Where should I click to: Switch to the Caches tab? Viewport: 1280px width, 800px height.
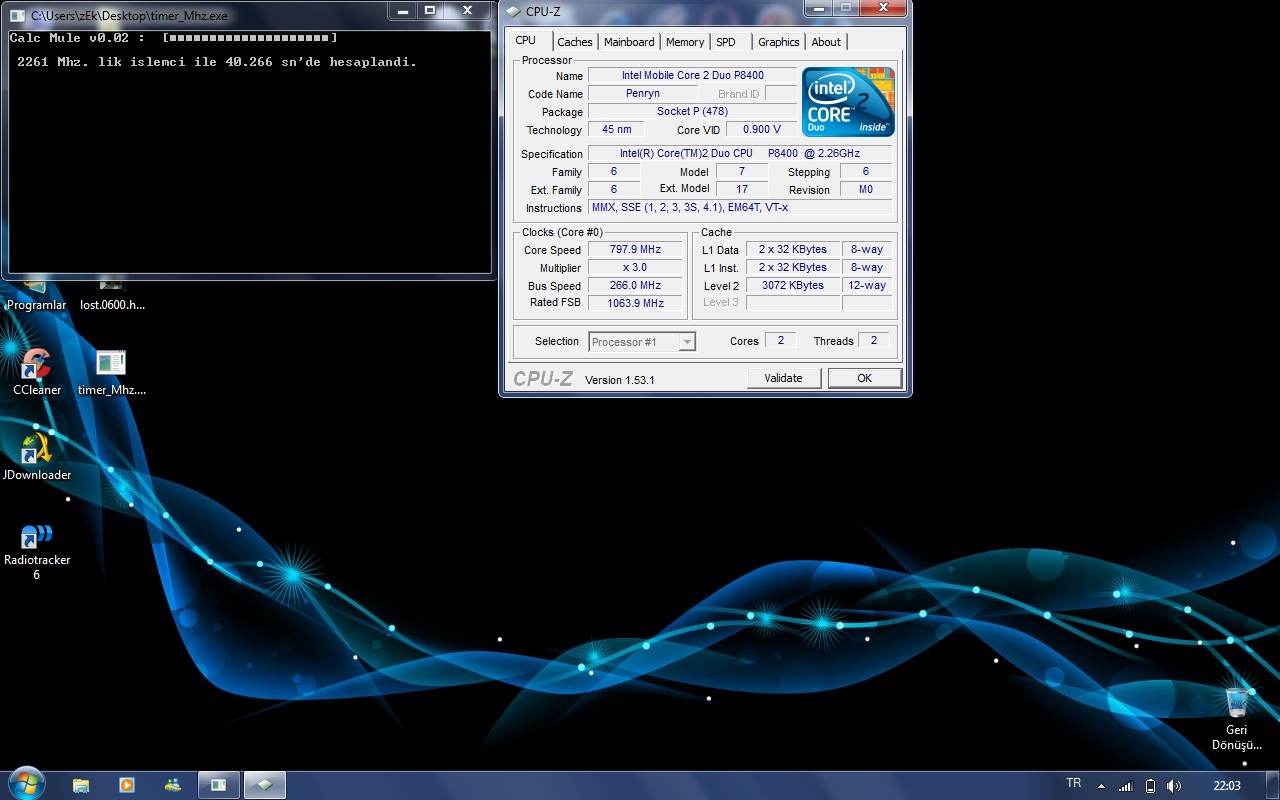575,42
